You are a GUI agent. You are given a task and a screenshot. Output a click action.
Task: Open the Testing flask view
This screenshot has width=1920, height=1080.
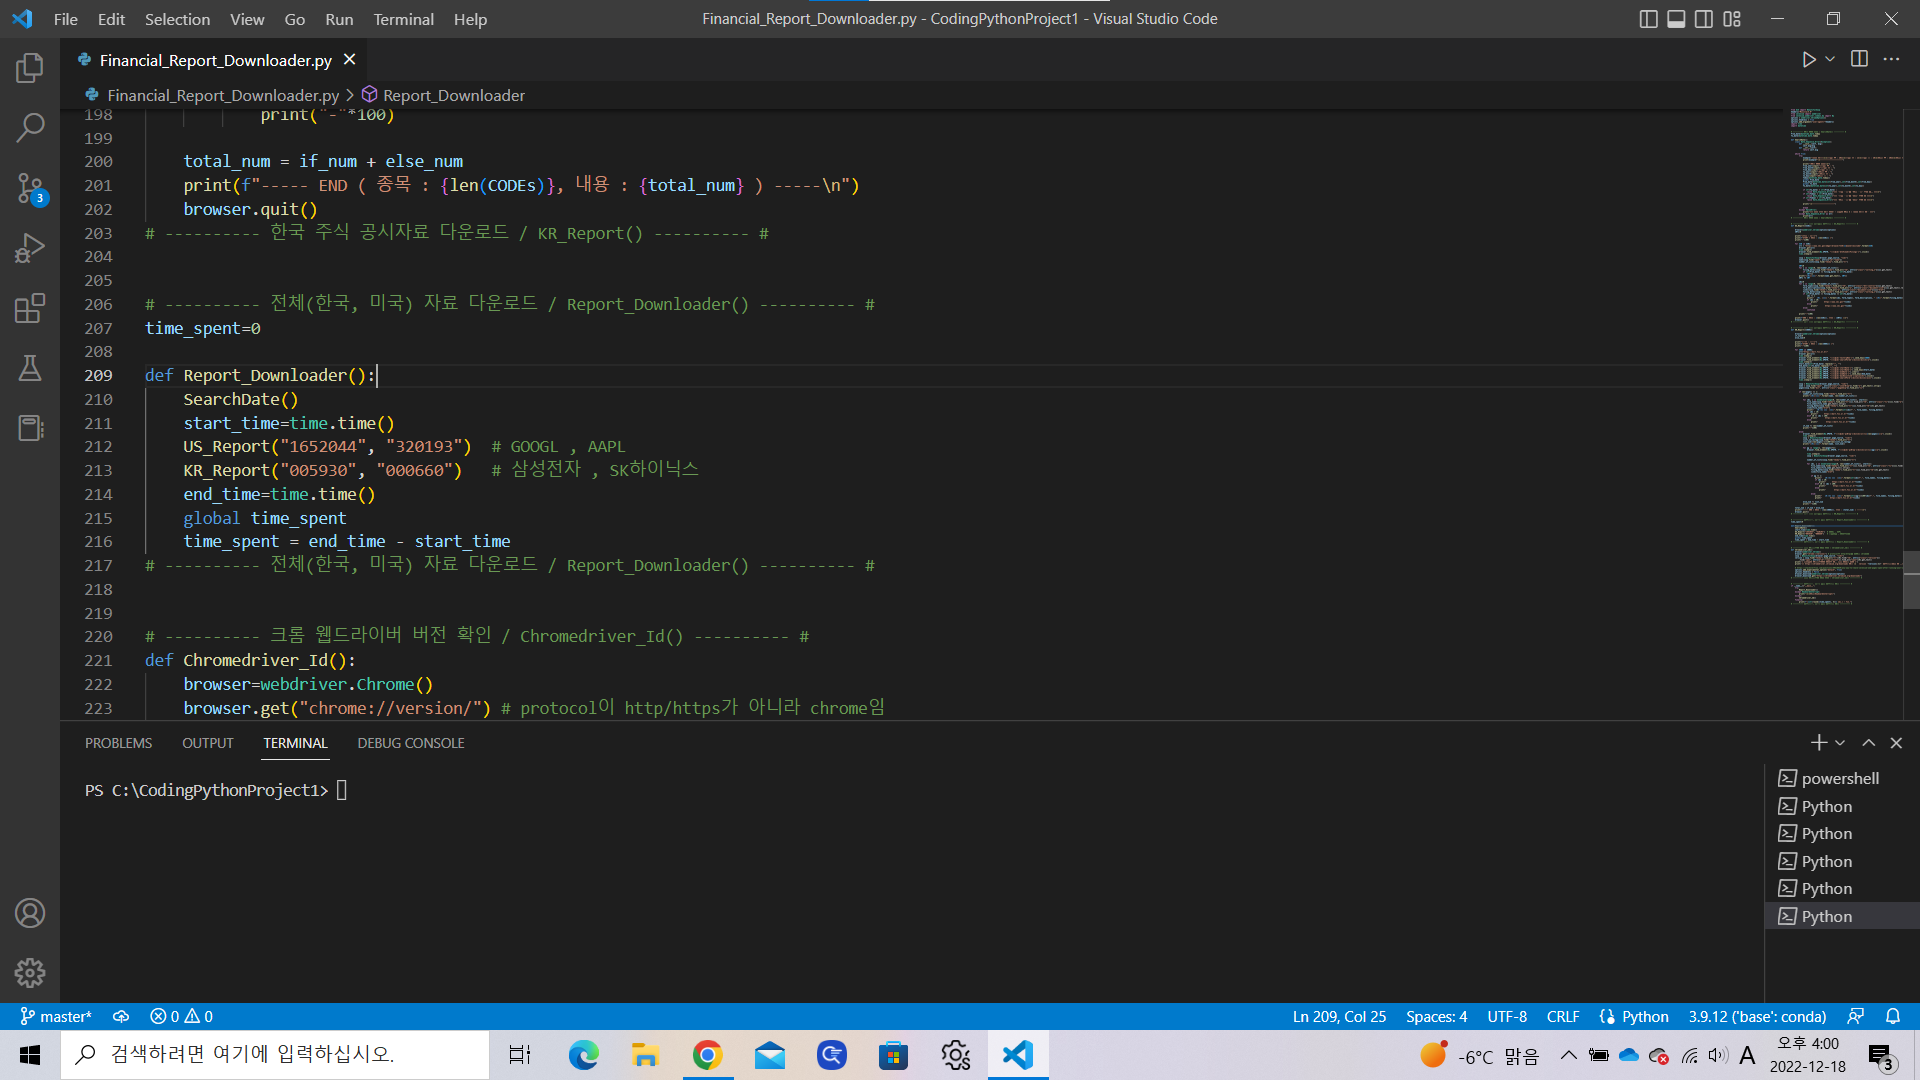30,368
